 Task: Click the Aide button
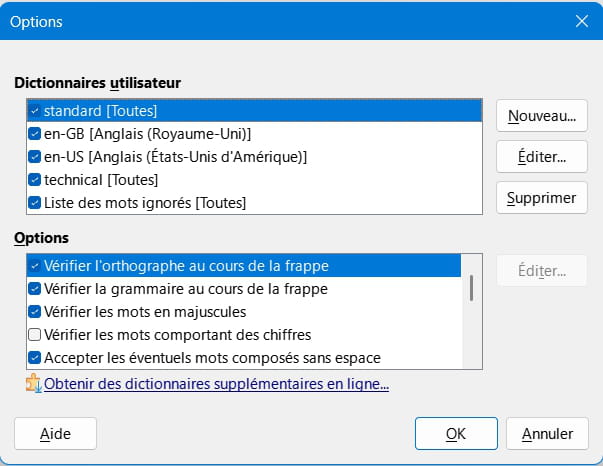click(55, 434)
